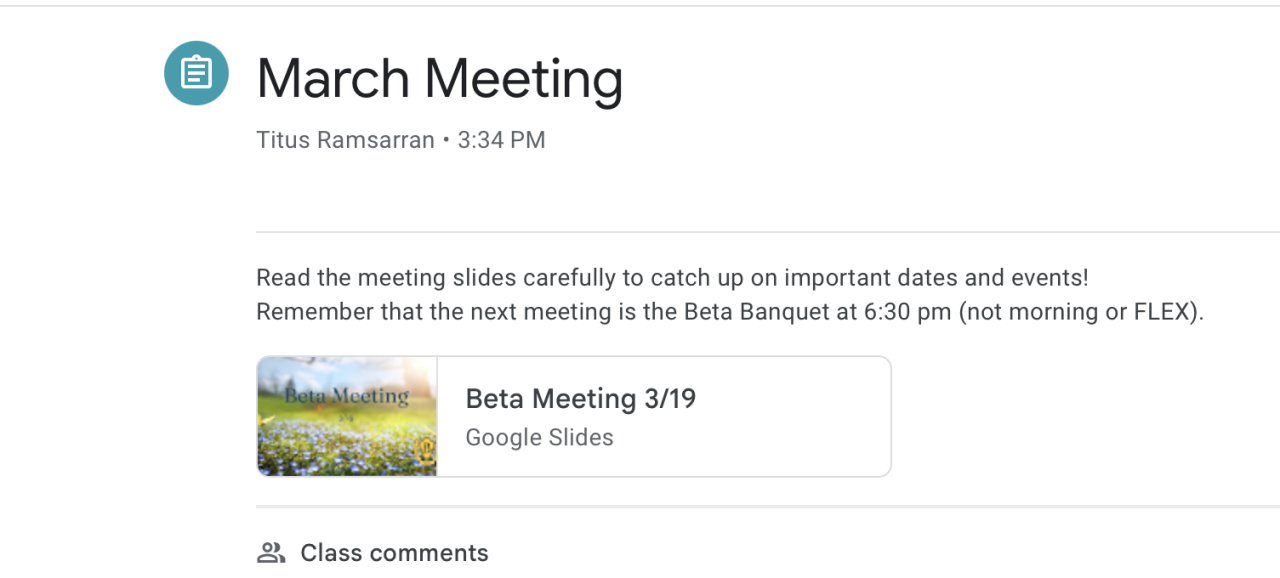Click the "6:30 pm" time in the description

(x=907, y=312)
